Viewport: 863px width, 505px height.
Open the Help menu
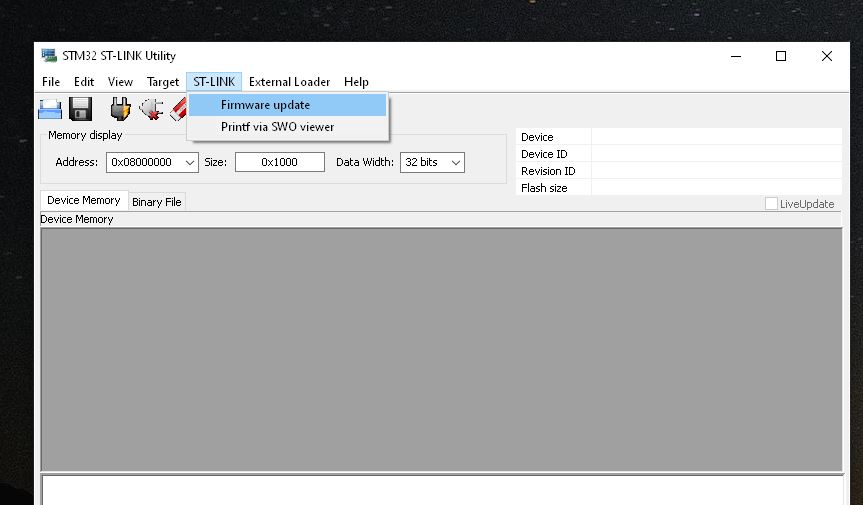(356, 82)
